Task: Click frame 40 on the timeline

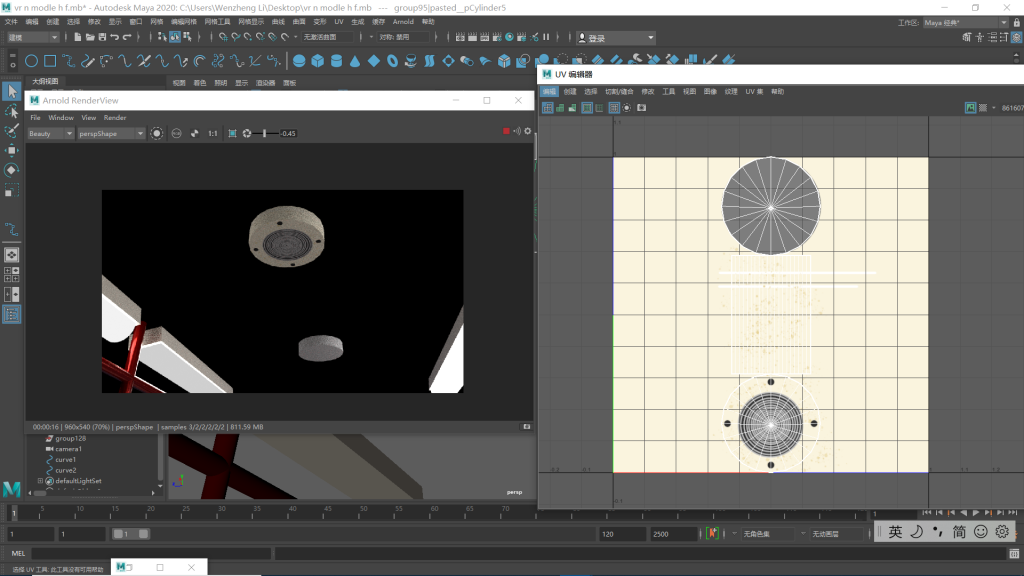Action: [x=293, y=513]
